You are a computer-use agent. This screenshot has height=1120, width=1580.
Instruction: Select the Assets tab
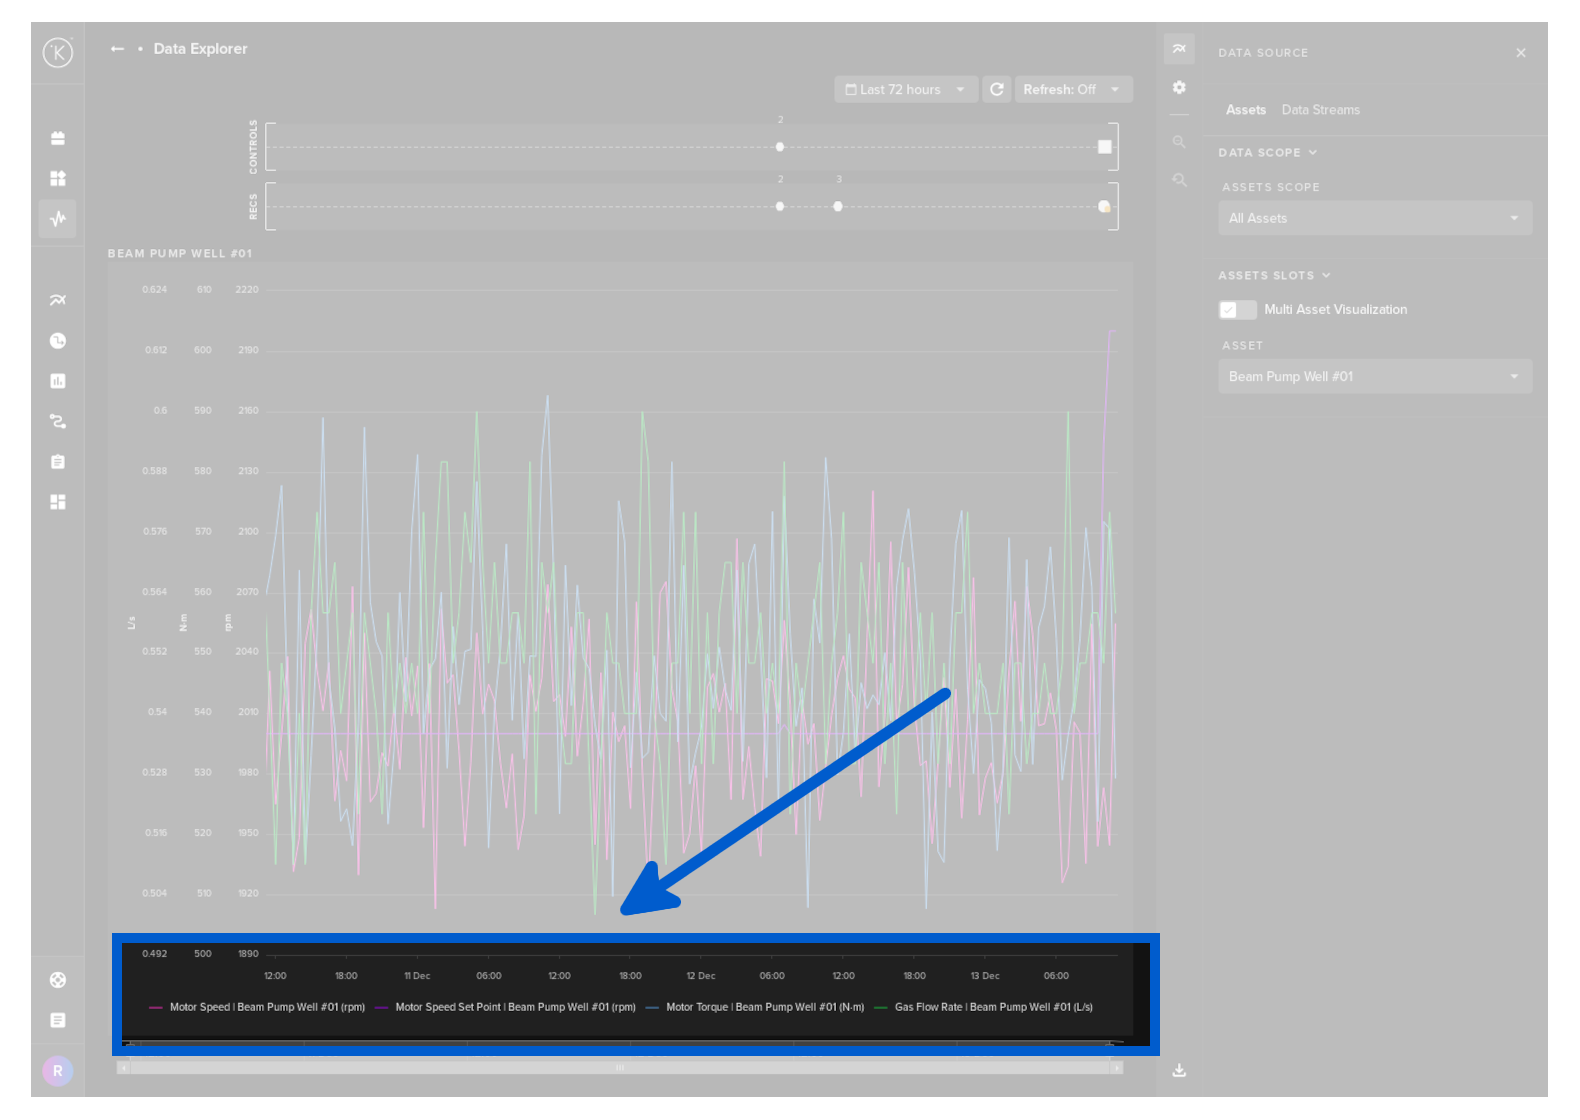tap(1245, 110)
